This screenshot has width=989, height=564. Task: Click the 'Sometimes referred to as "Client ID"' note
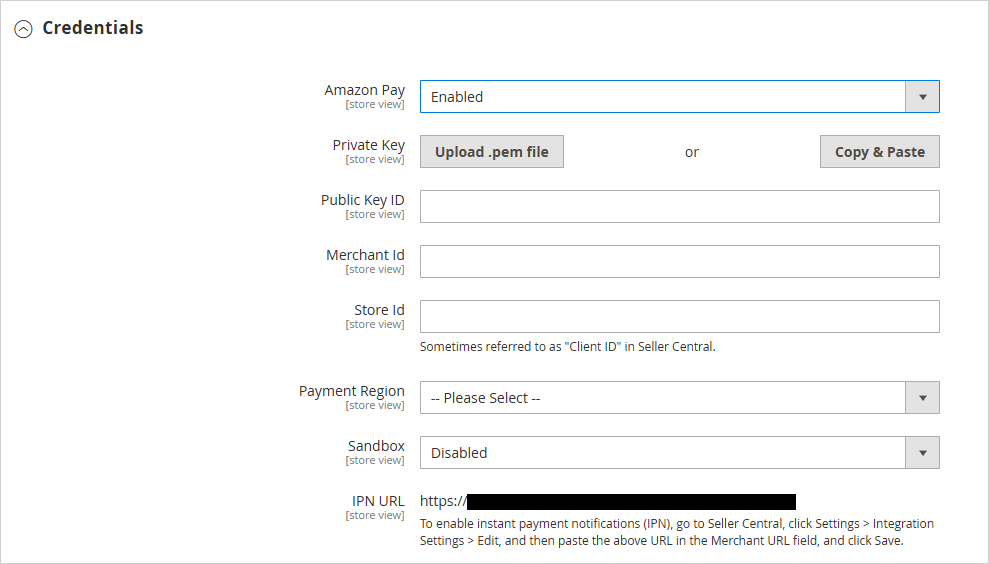[x=568, y=346]
